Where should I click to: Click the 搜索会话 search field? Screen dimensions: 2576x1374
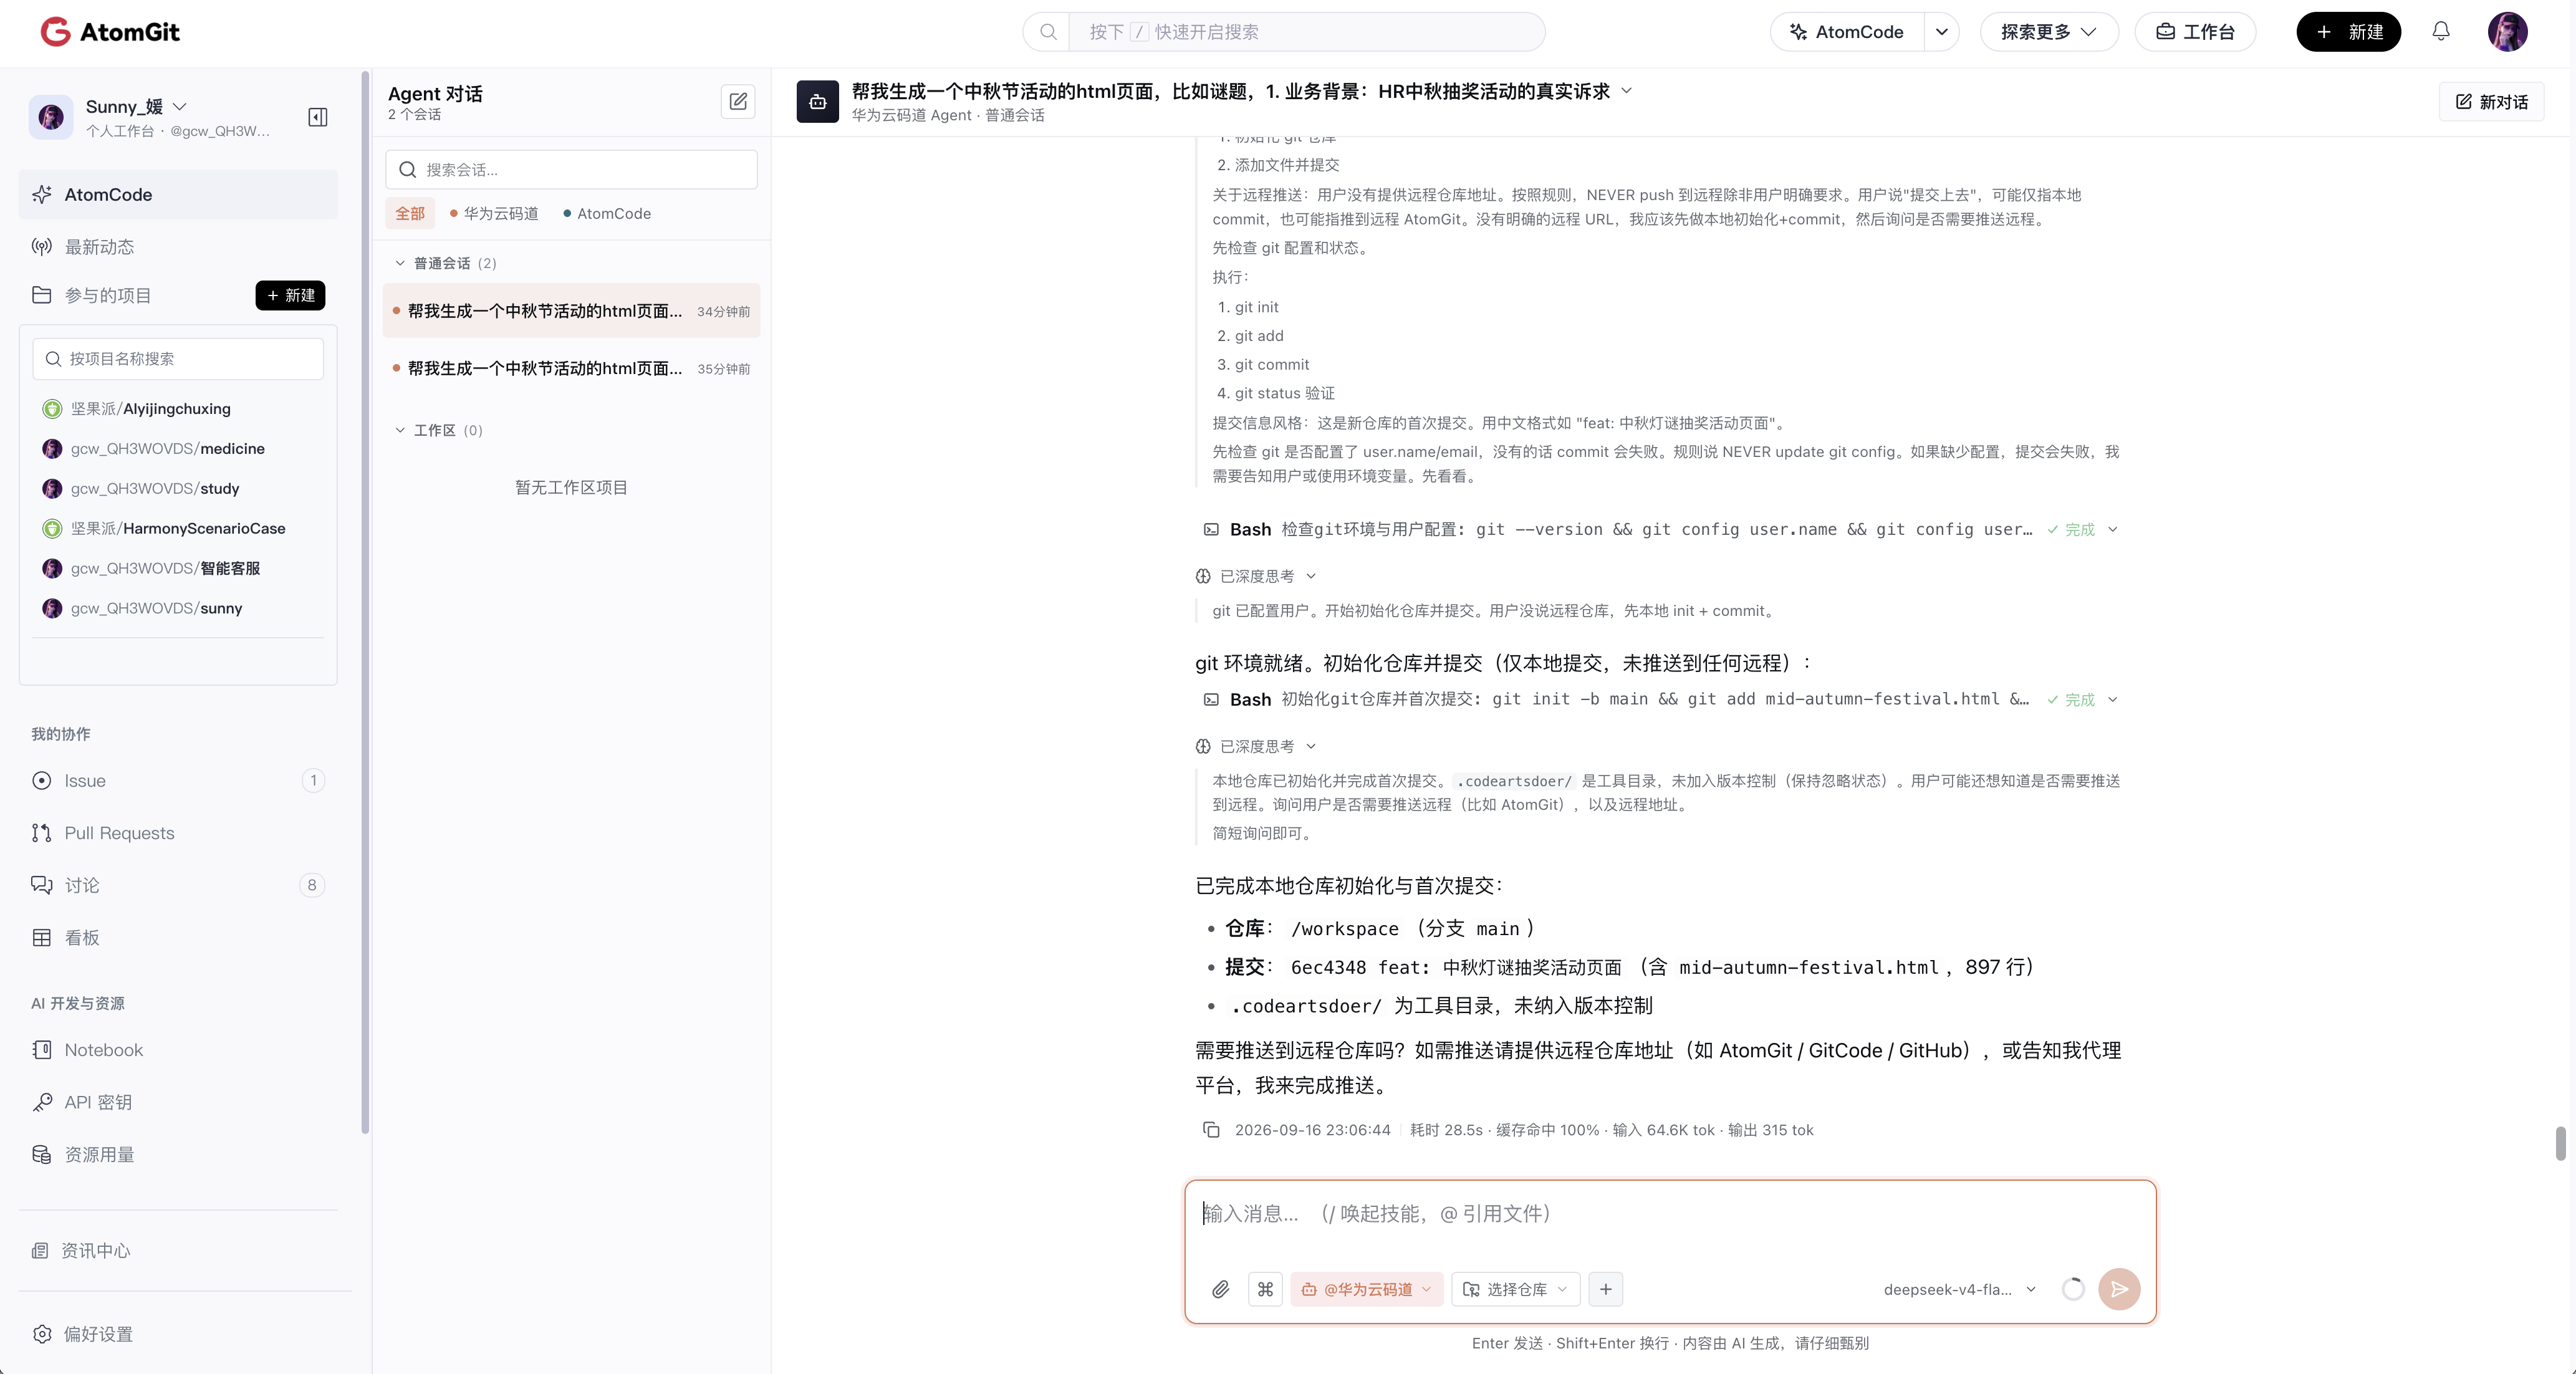point(571,170)
